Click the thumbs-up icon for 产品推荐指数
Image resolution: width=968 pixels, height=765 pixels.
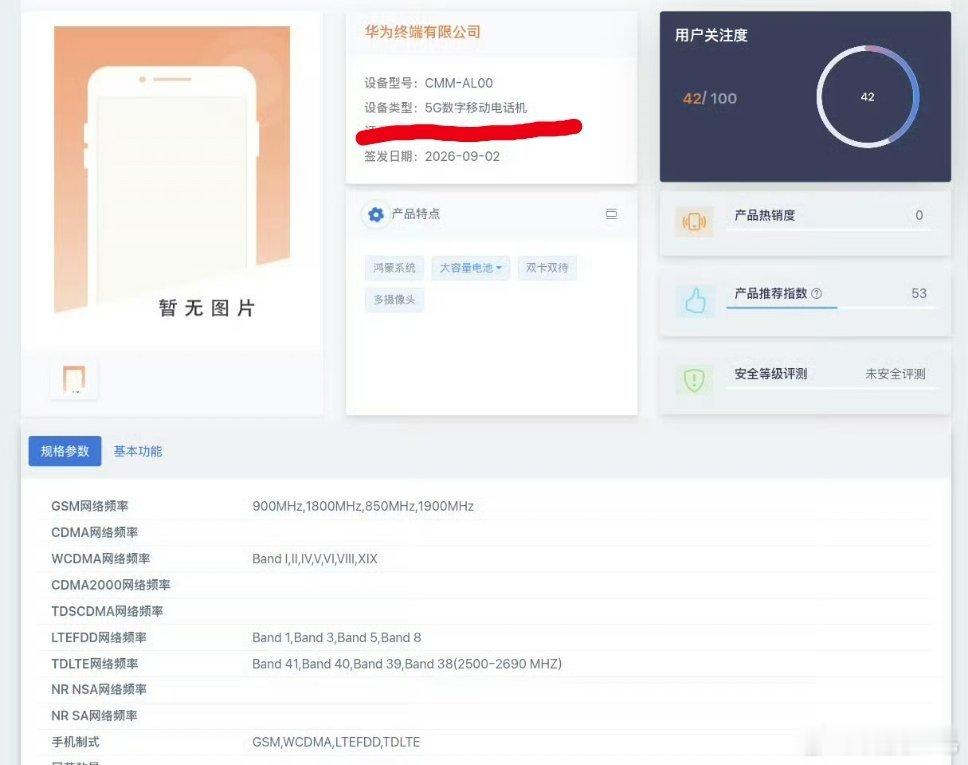point(695,301)
